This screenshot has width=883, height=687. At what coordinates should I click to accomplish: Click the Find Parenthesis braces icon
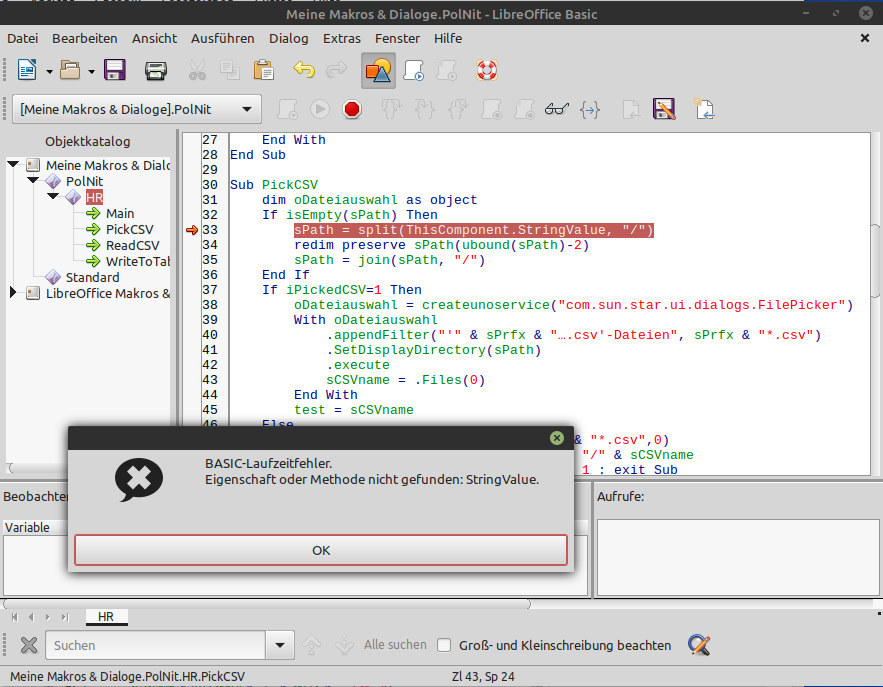tap(590, 109)
